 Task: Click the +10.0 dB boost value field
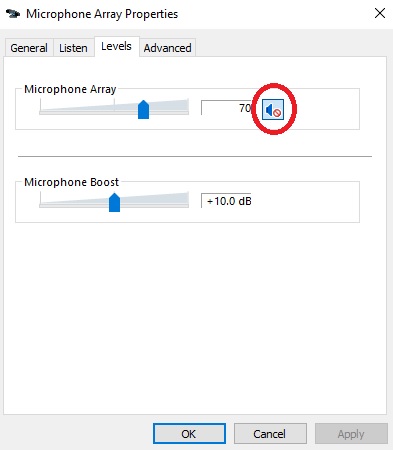[x=226, y=201]
